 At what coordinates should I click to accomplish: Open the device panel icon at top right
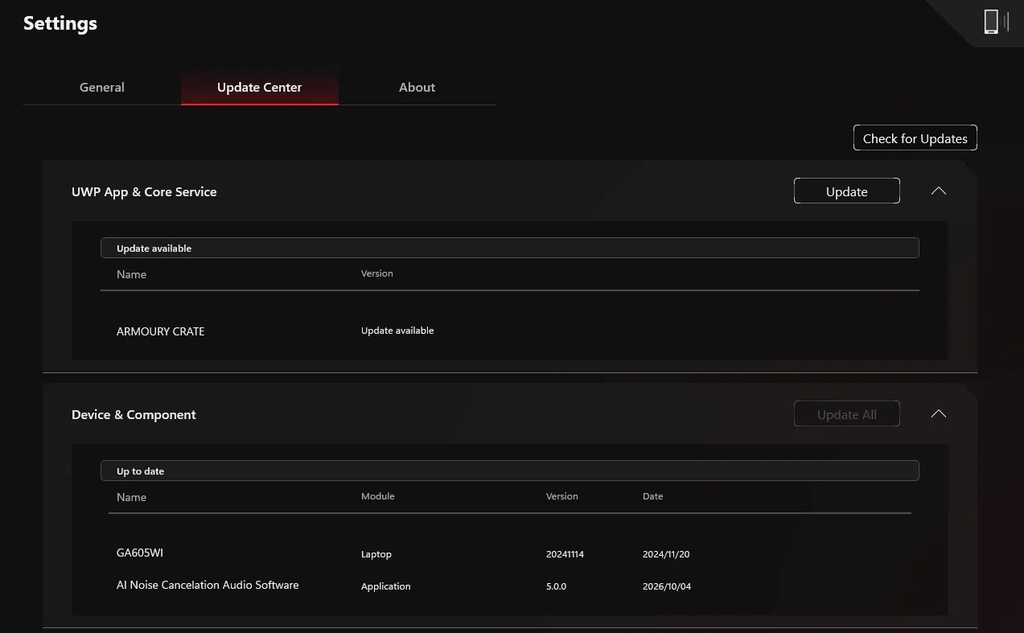point(995,22)
